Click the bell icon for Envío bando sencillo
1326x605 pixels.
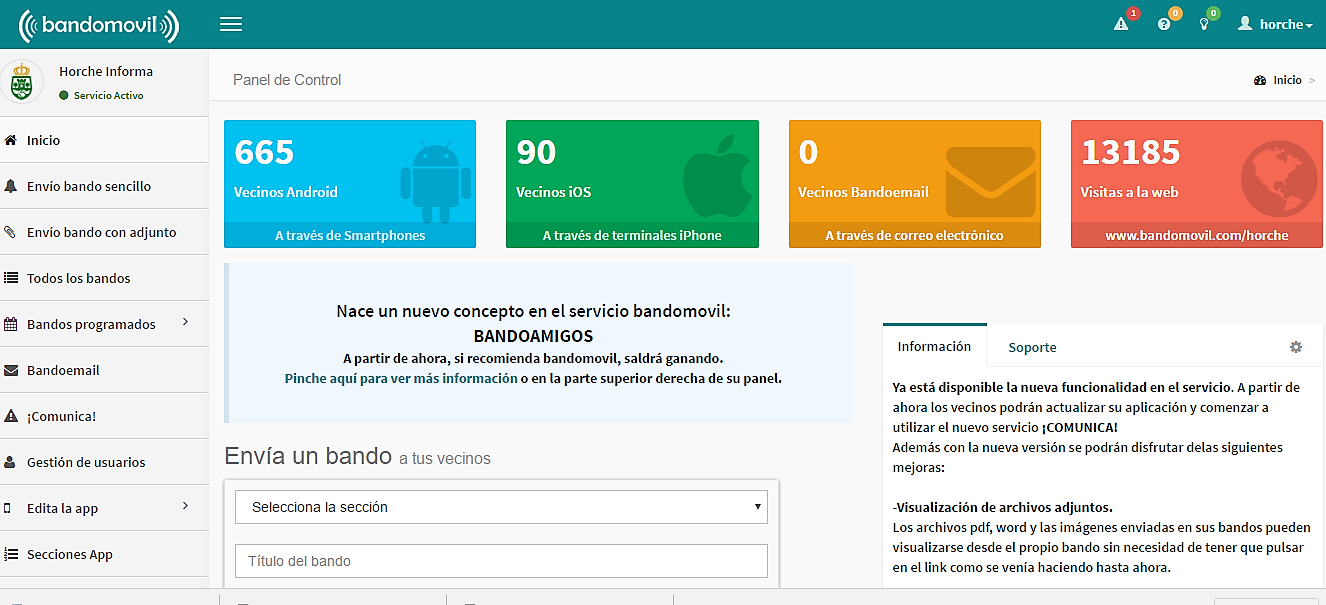[x=11, y=186]
